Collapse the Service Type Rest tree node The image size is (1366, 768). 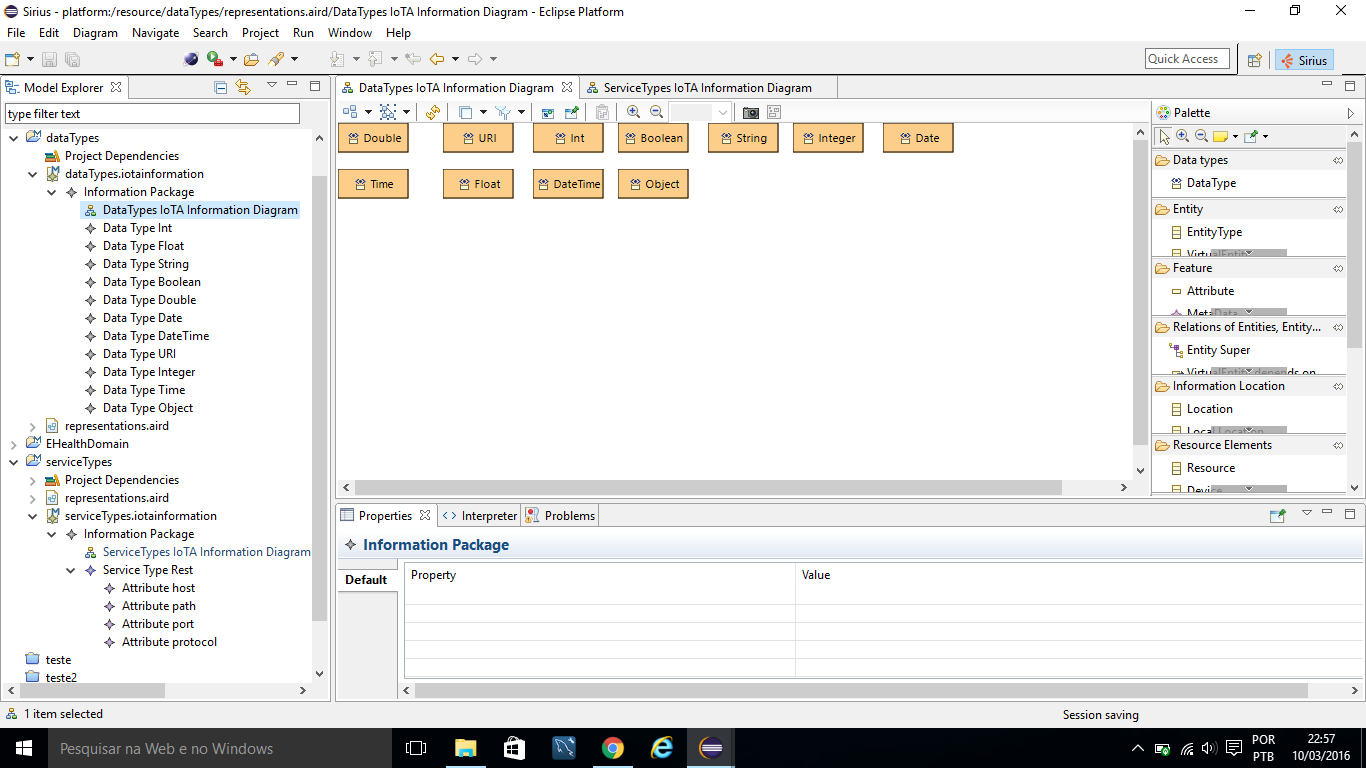(x=71, y=570)
